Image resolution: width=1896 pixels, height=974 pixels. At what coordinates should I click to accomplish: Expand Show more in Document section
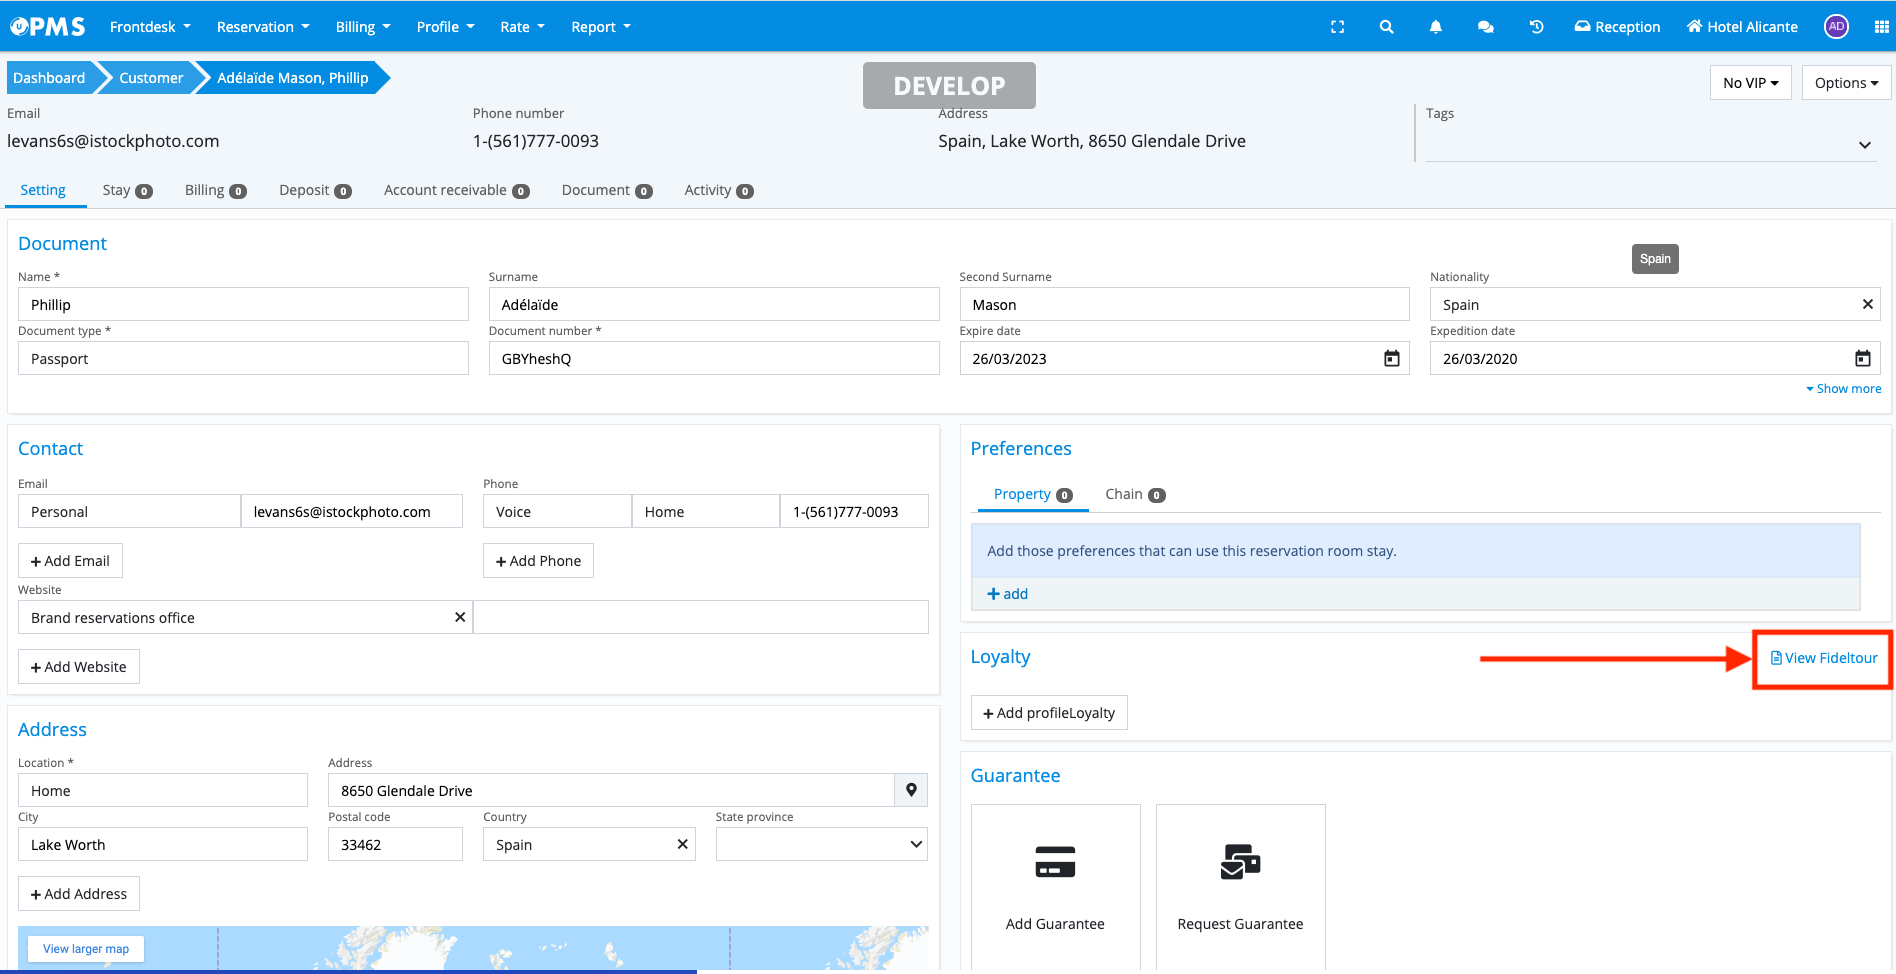pyautogui.click(x=1843, y=389)
